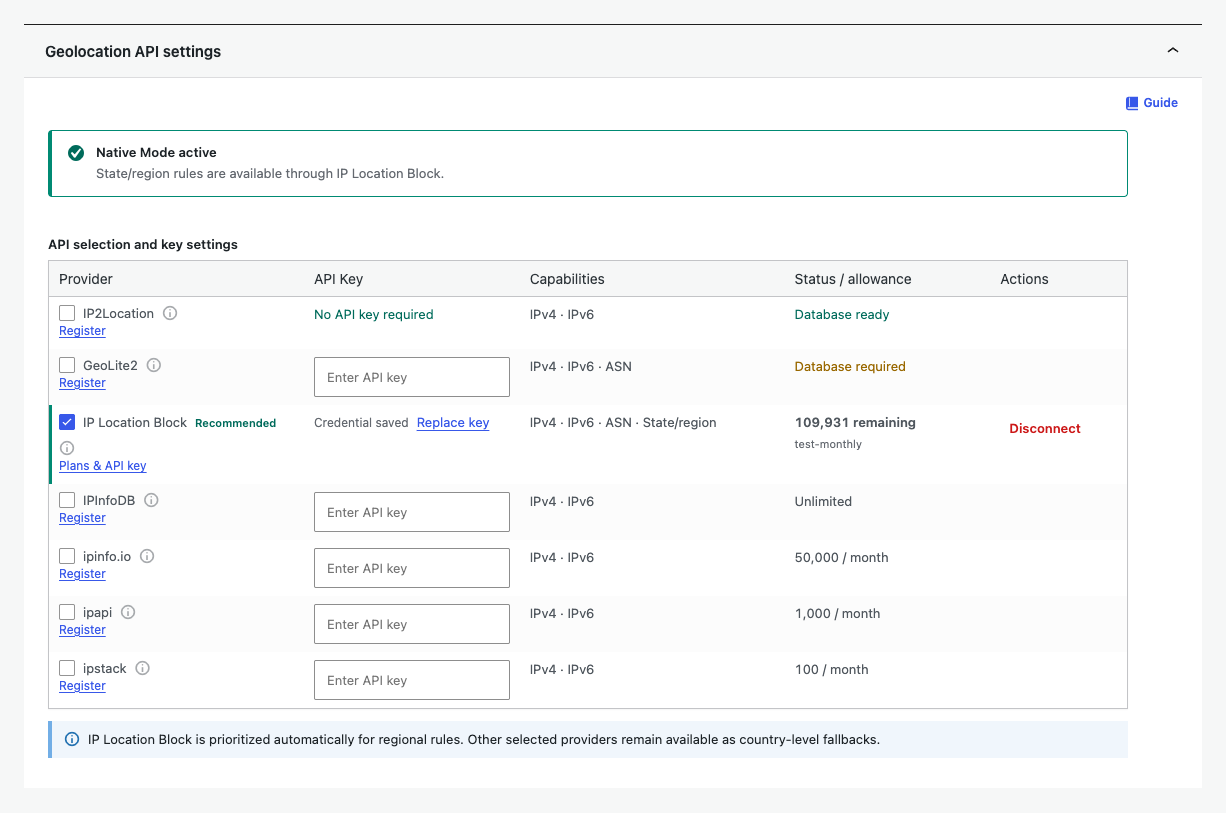Click the IPv4 · IPv6 · ASN · State/region capabilities

pyautogui.click(x=623, y=422)
